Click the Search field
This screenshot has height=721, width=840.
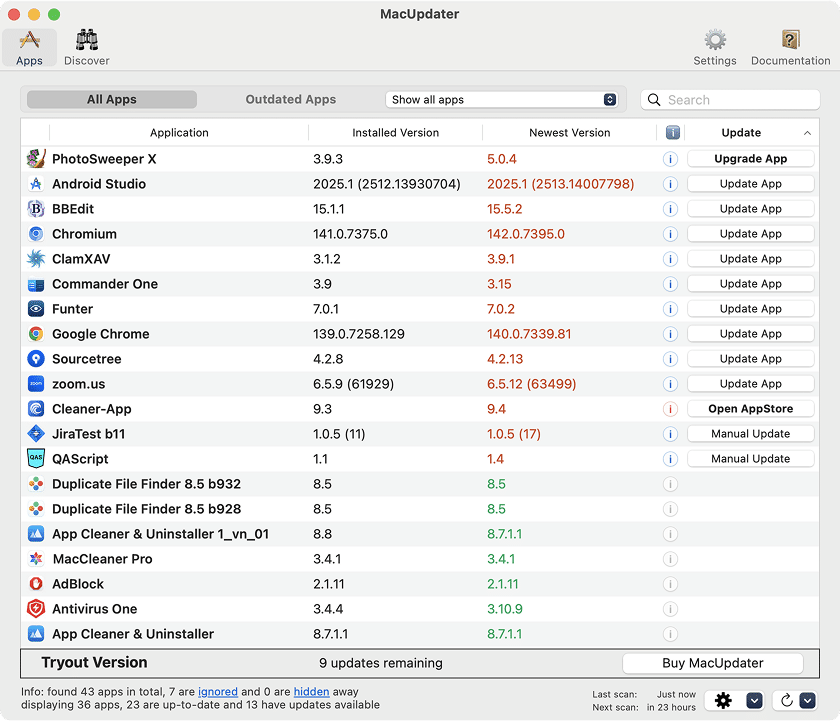(x=740, y=100)
